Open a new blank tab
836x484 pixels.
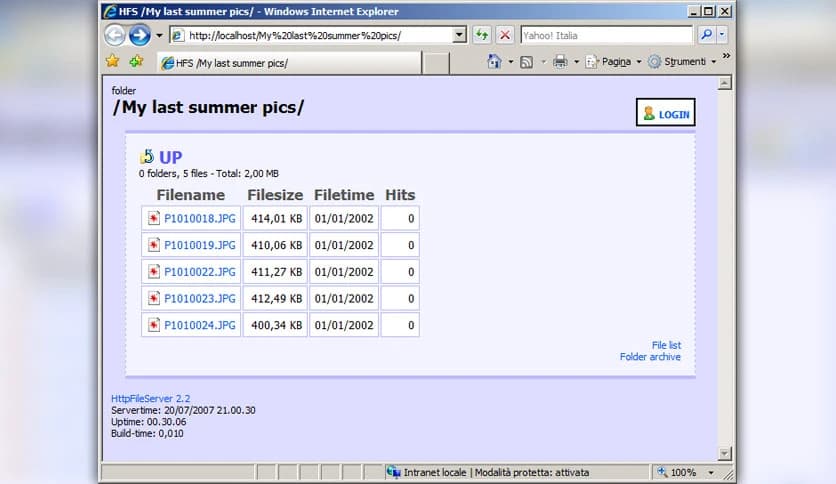[x=436, y=63]
